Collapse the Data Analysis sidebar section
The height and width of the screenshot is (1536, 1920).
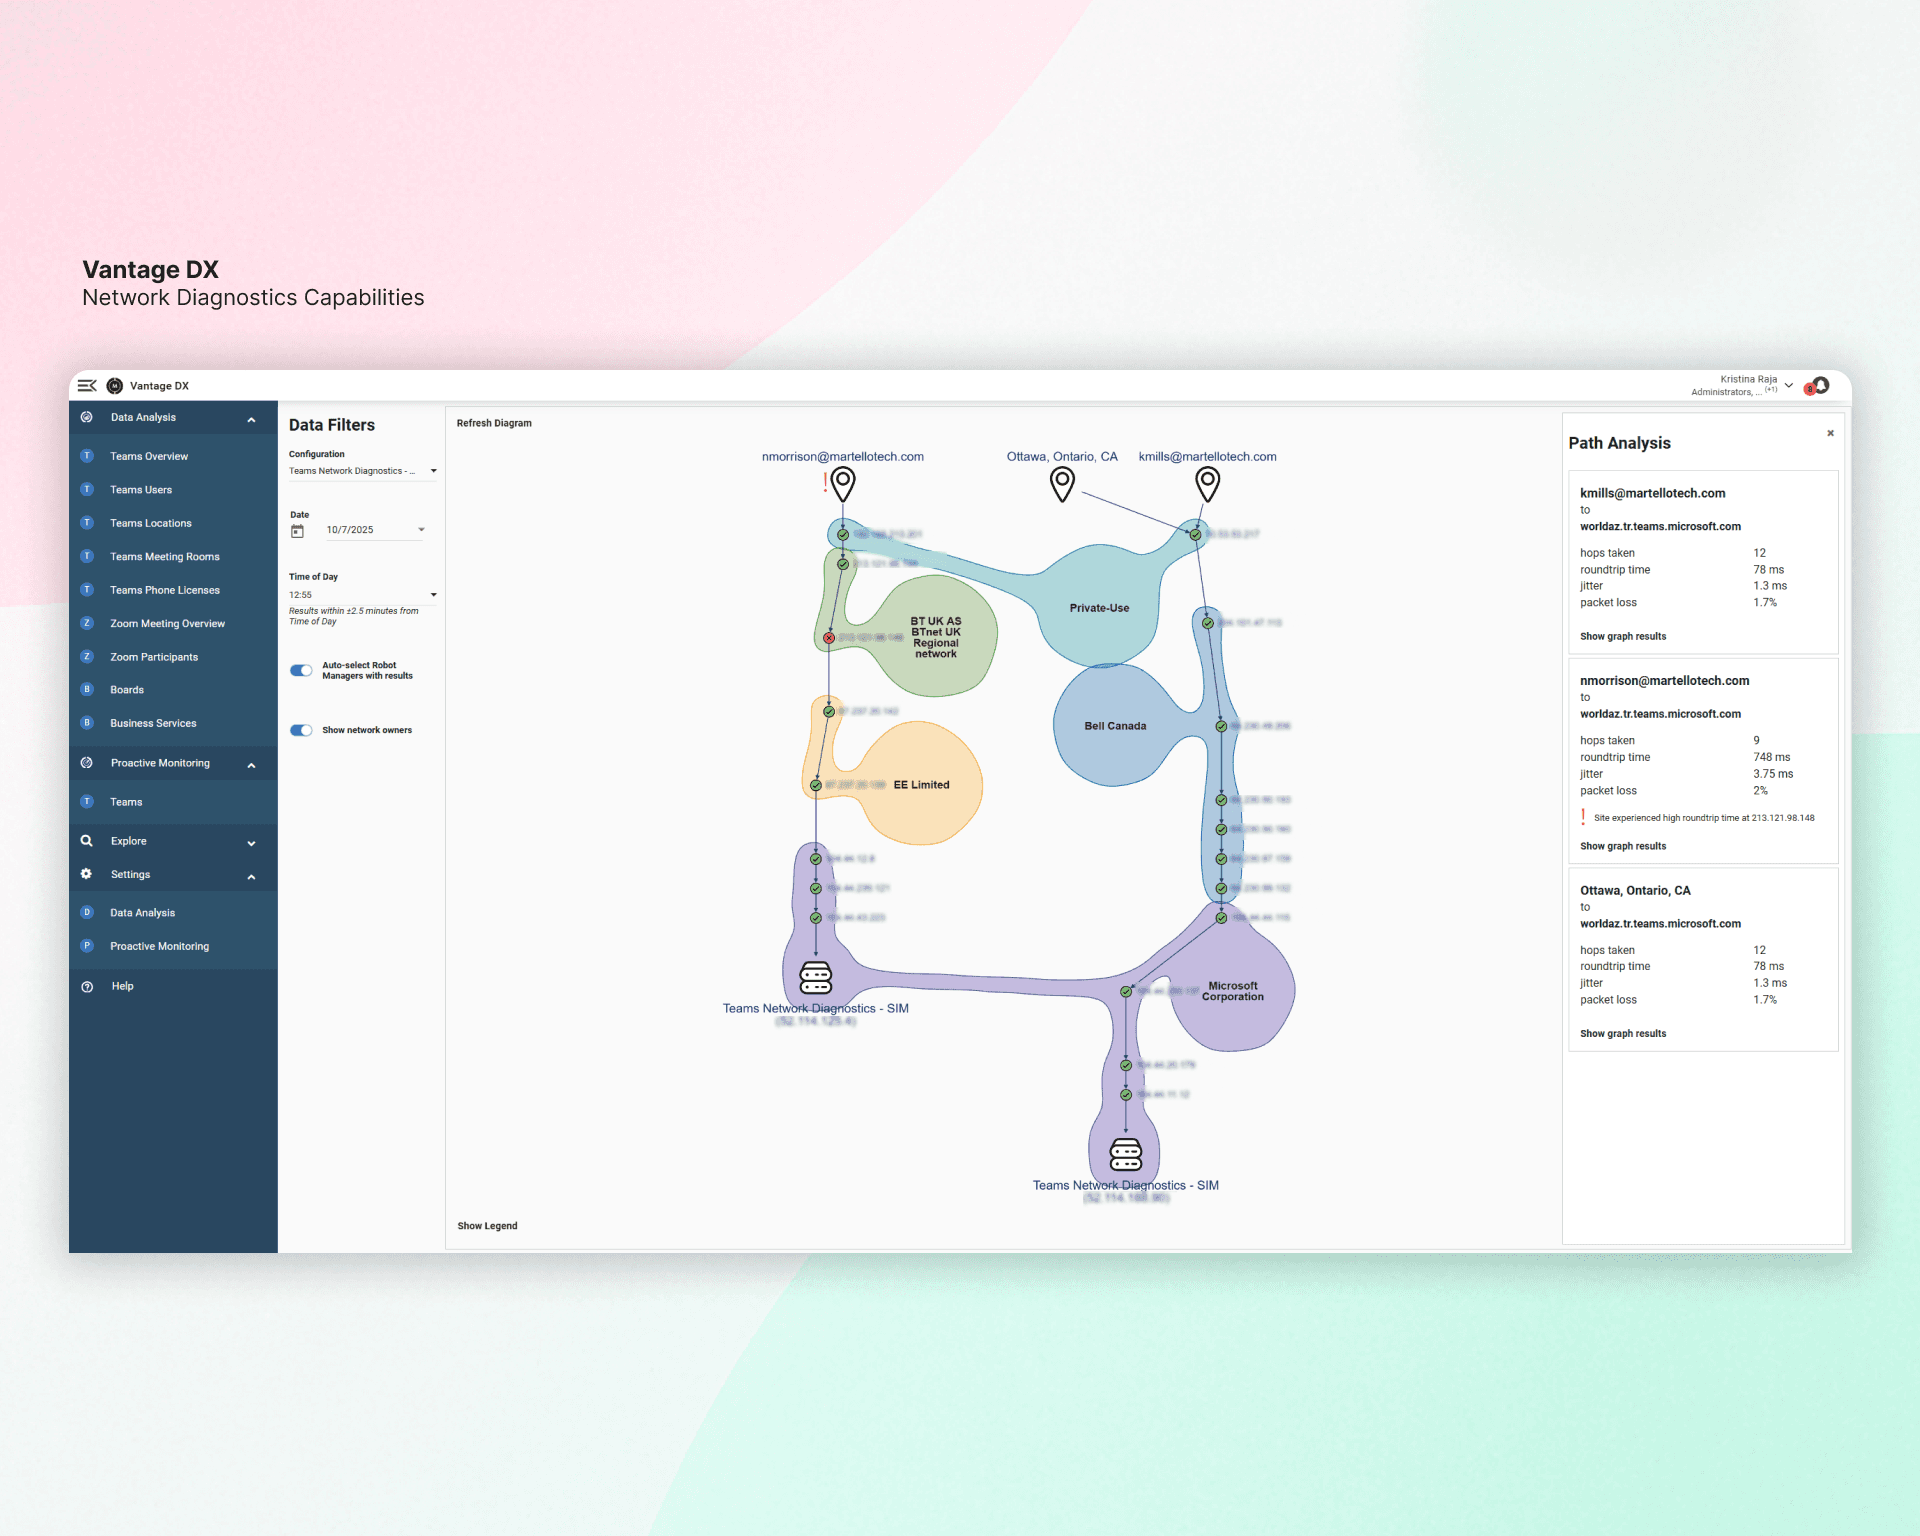(251, 419)
